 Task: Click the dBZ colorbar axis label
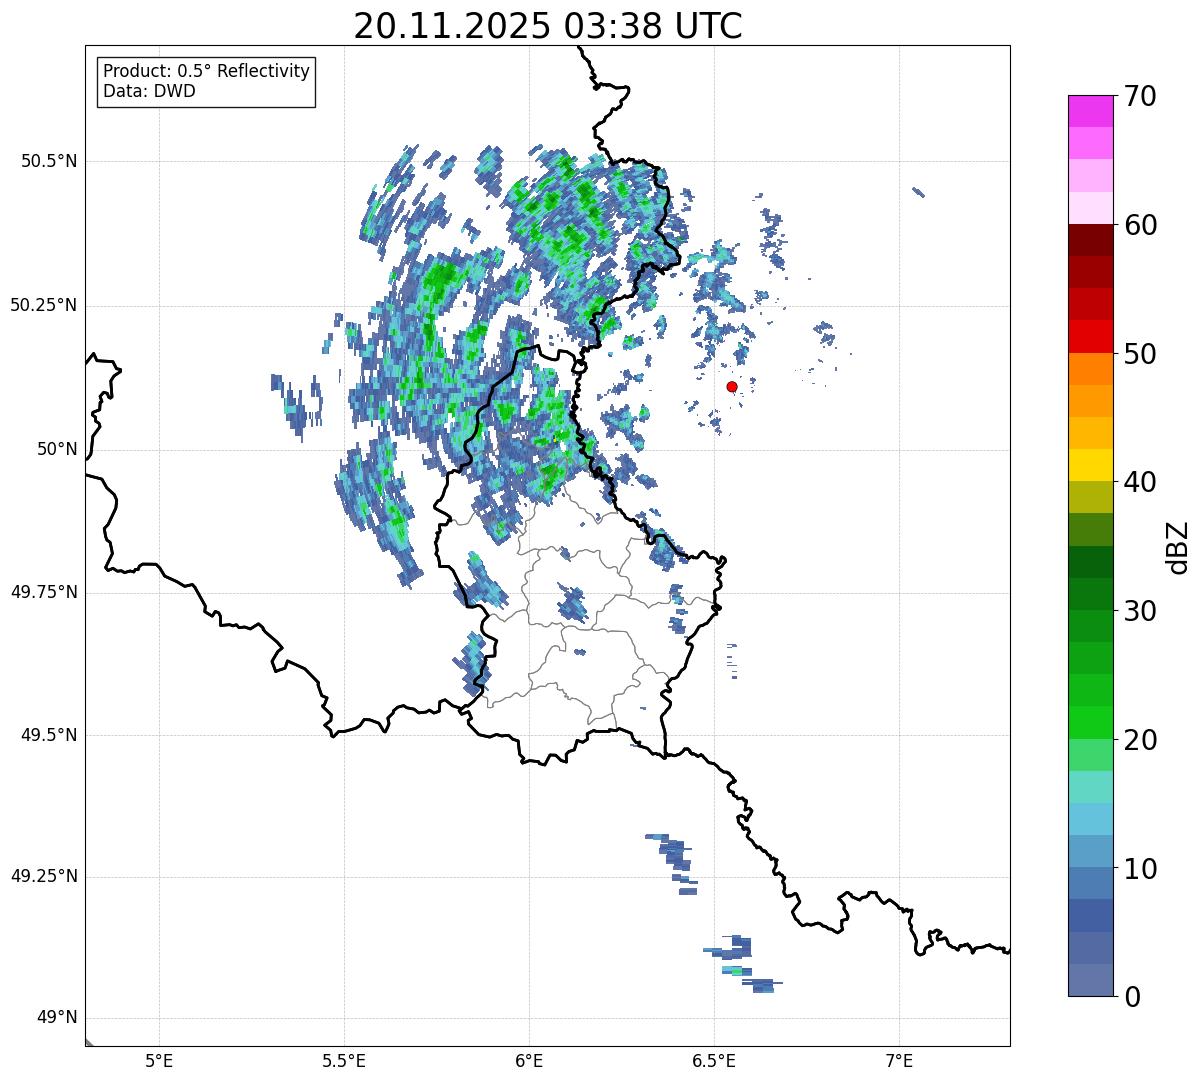pos(1178,547)
